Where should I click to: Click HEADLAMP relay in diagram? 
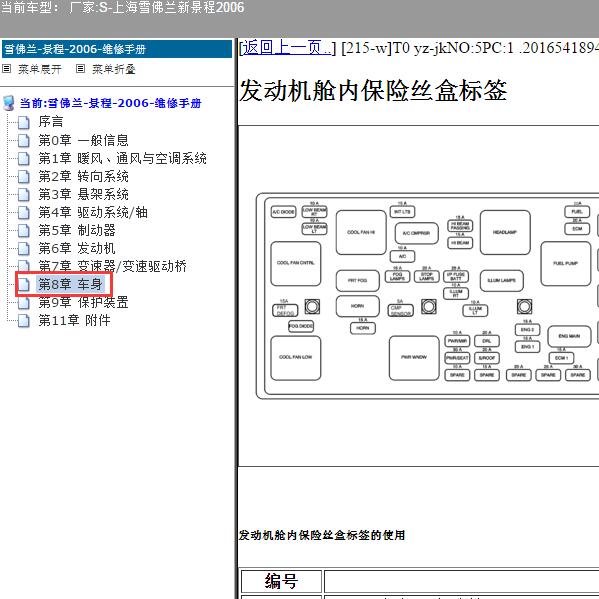click(x=505, y=232)
